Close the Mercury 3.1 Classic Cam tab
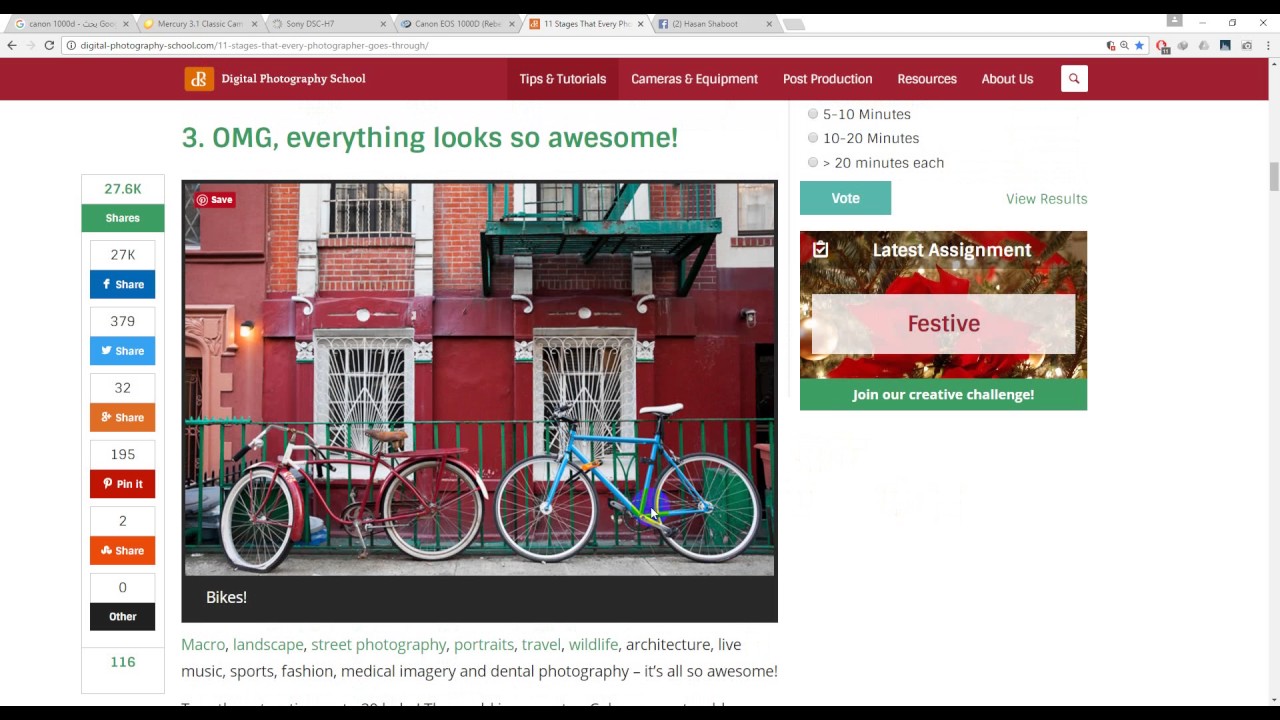The image size is (1280, 720). click(254, 24)
